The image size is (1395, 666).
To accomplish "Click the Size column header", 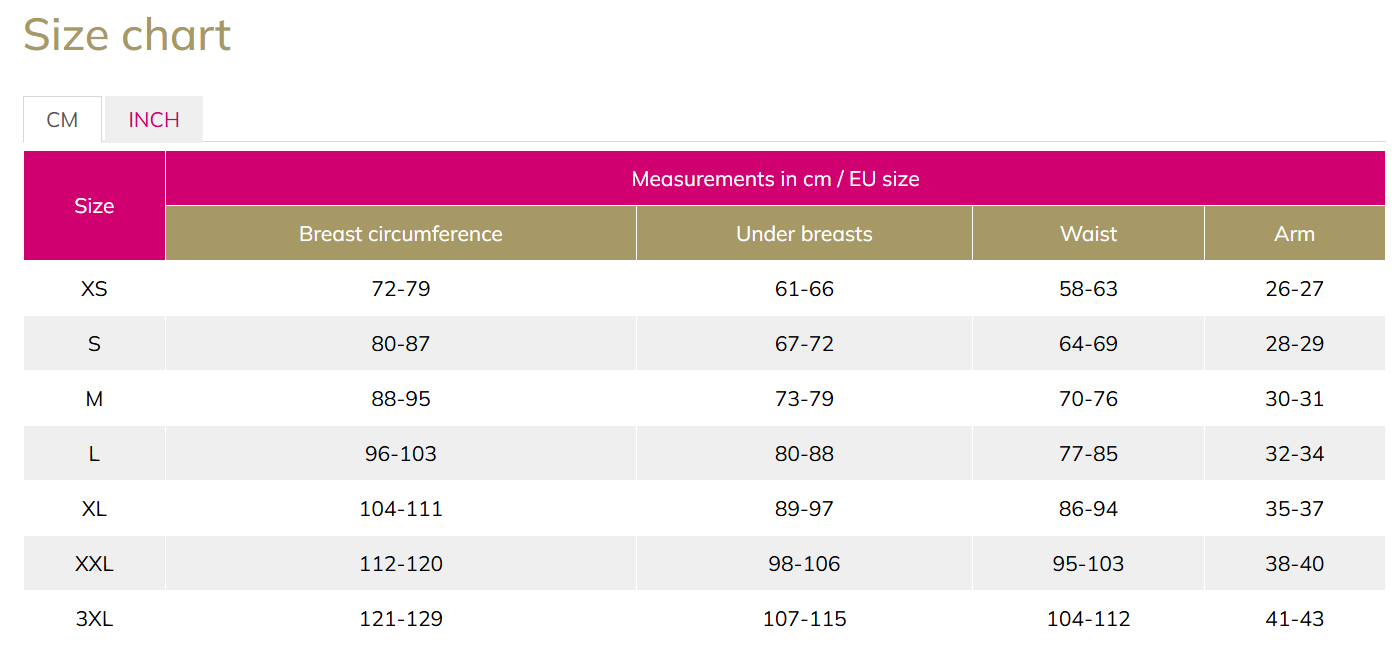I will (x=94, y=206).
